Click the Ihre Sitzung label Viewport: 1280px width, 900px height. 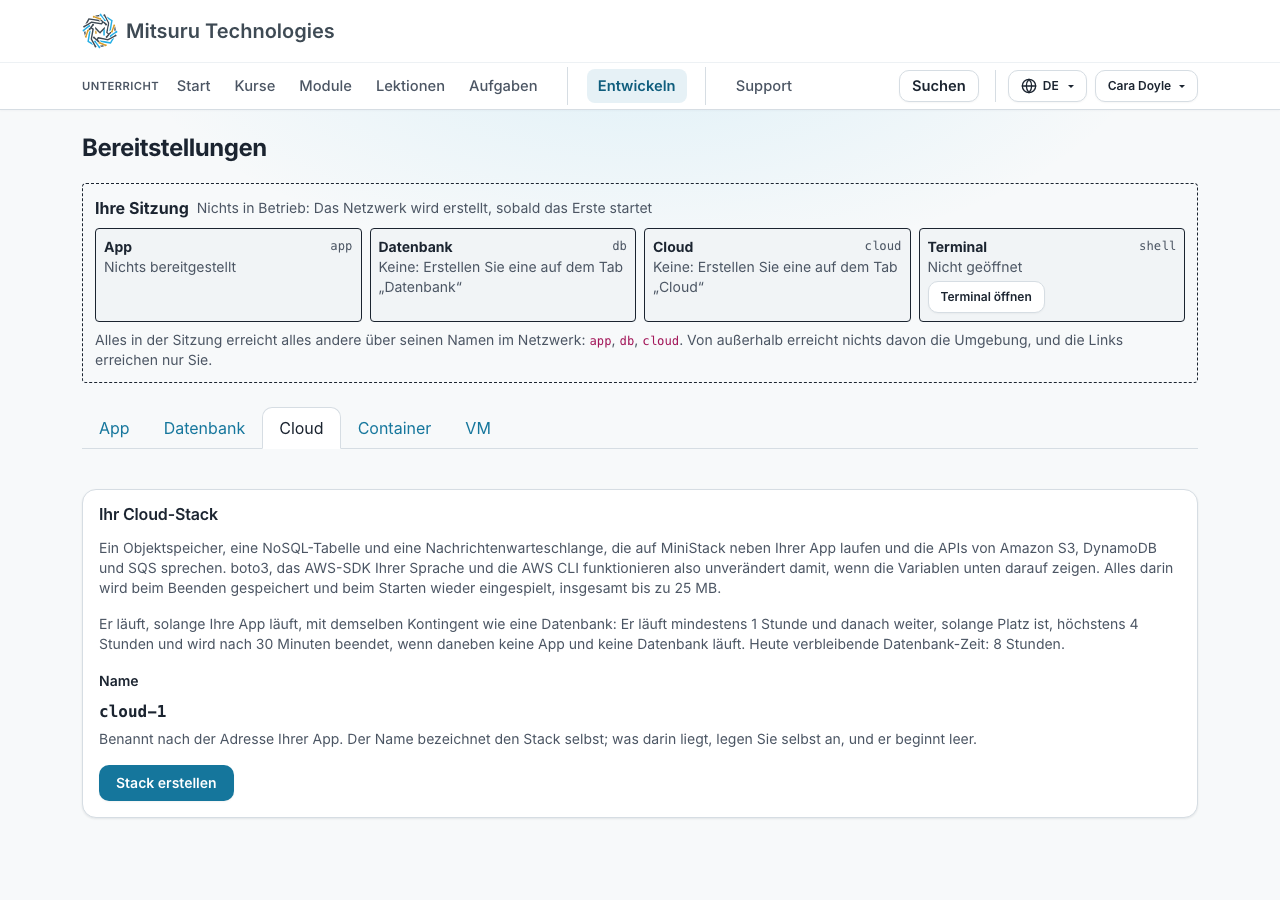(x=142, y=208)
